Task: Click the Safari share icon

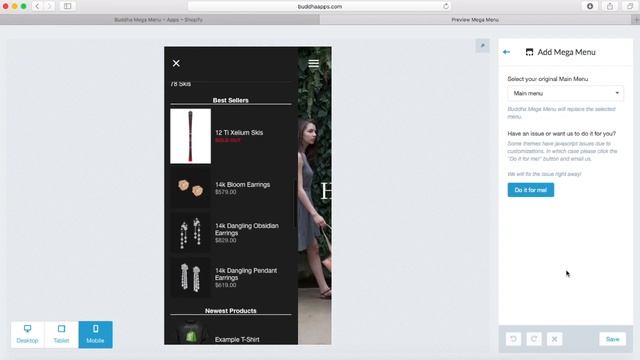Action: click(x=610, y=6)
